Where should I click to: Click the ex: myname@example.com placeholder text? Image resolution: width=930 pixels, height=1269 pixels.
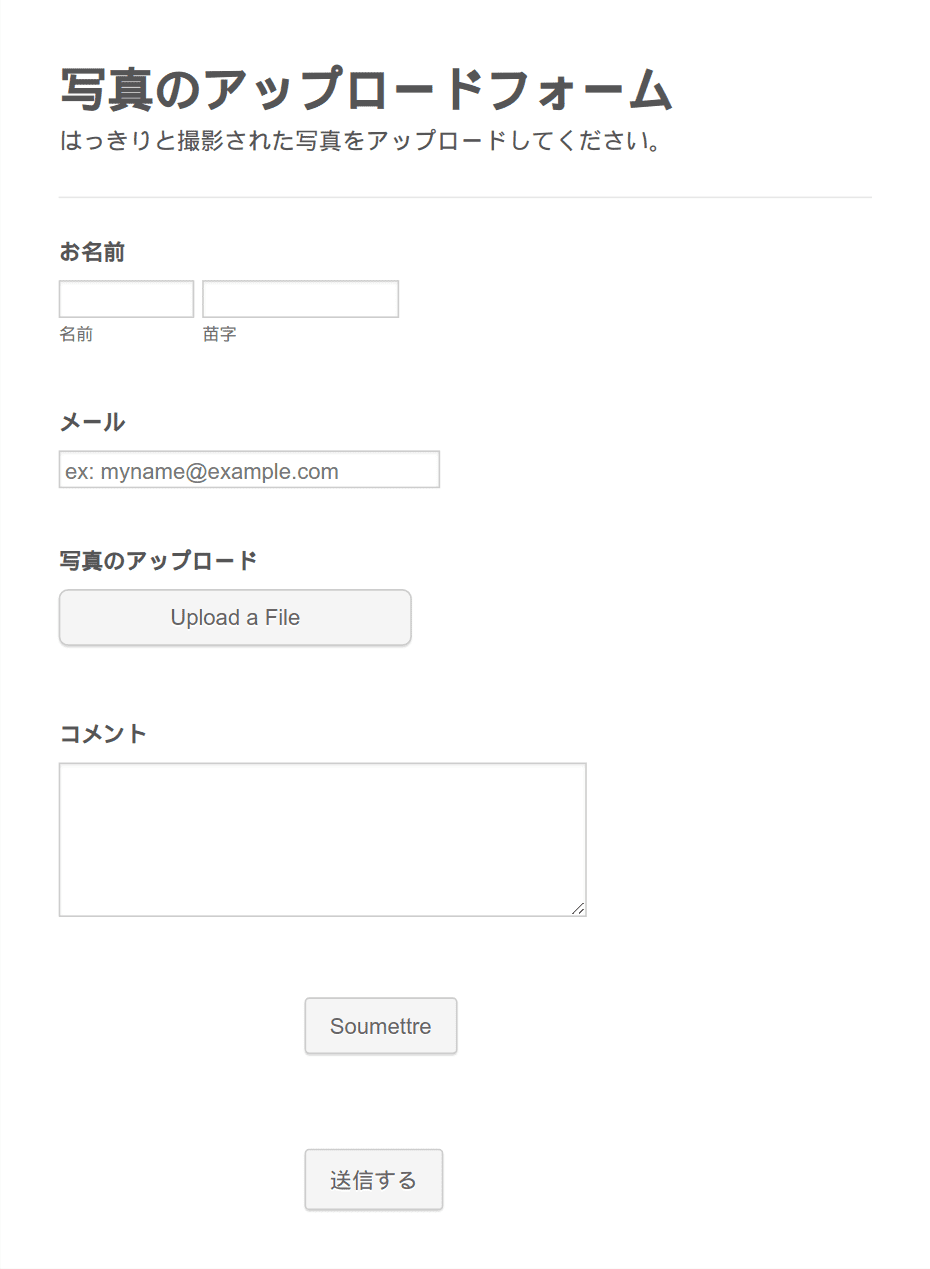(202, 472)
